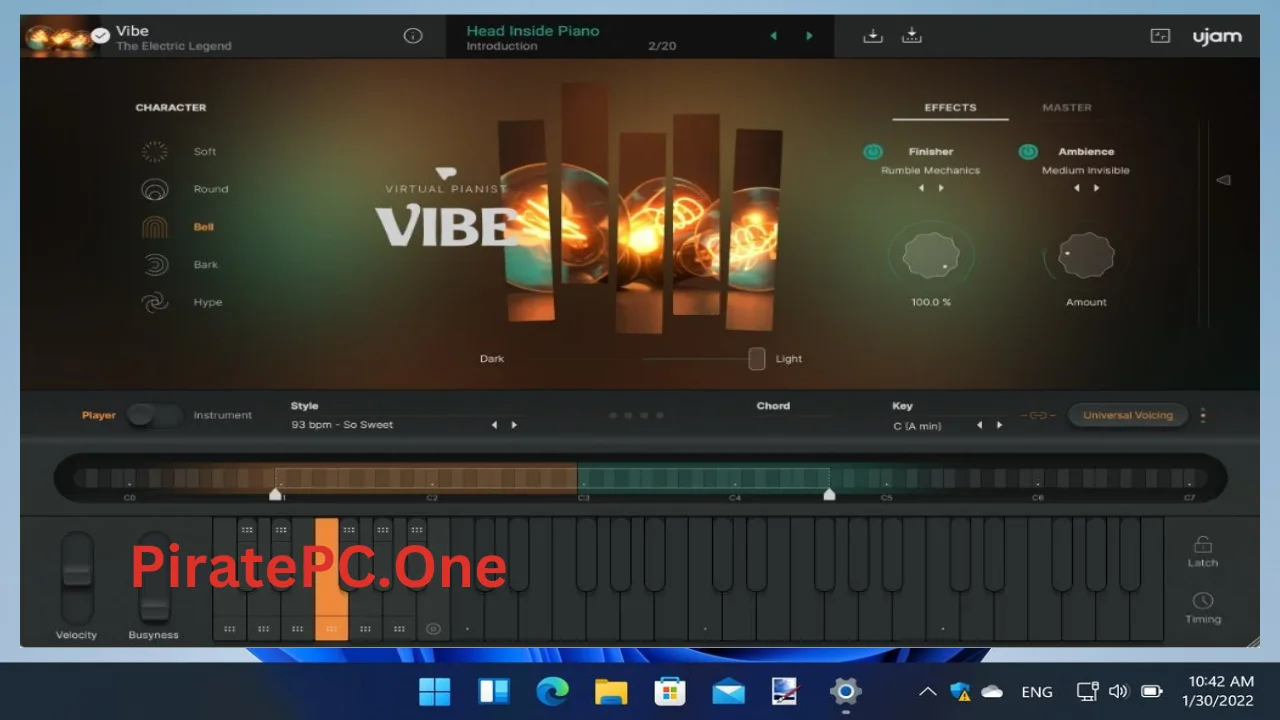Click the Finisher amount knob
1280x720 pixels.
(x=930, y=256)
